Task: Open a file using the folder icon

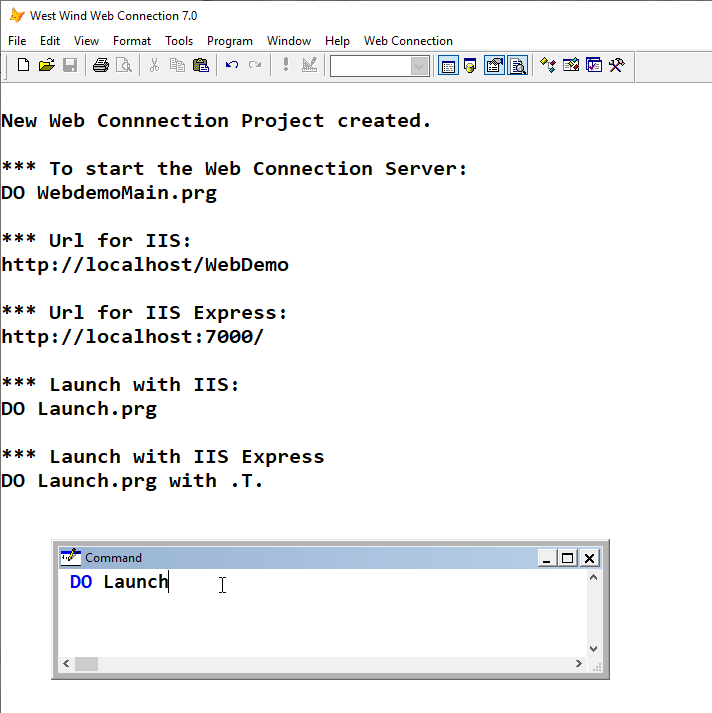Action: 46,65
